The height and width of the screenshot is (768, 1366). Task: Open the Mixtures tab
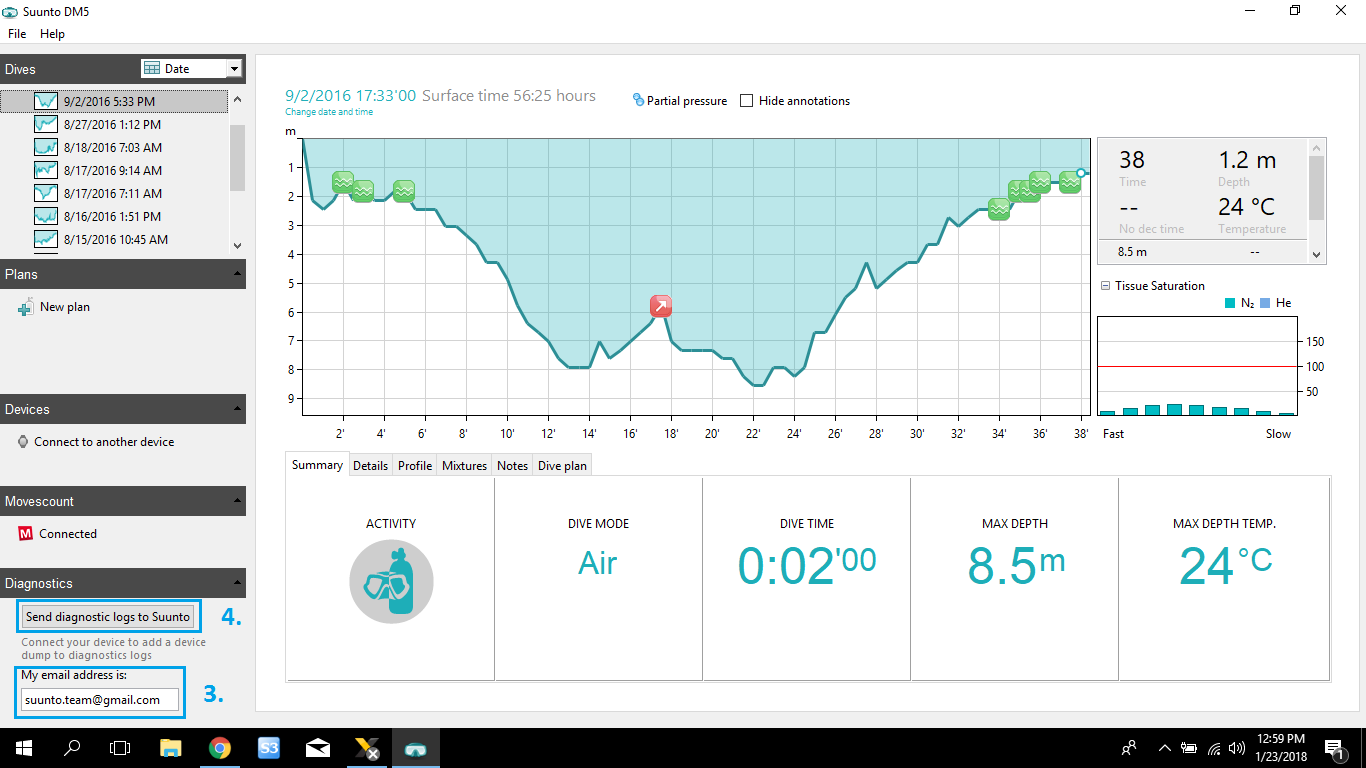tap(464, 466)
